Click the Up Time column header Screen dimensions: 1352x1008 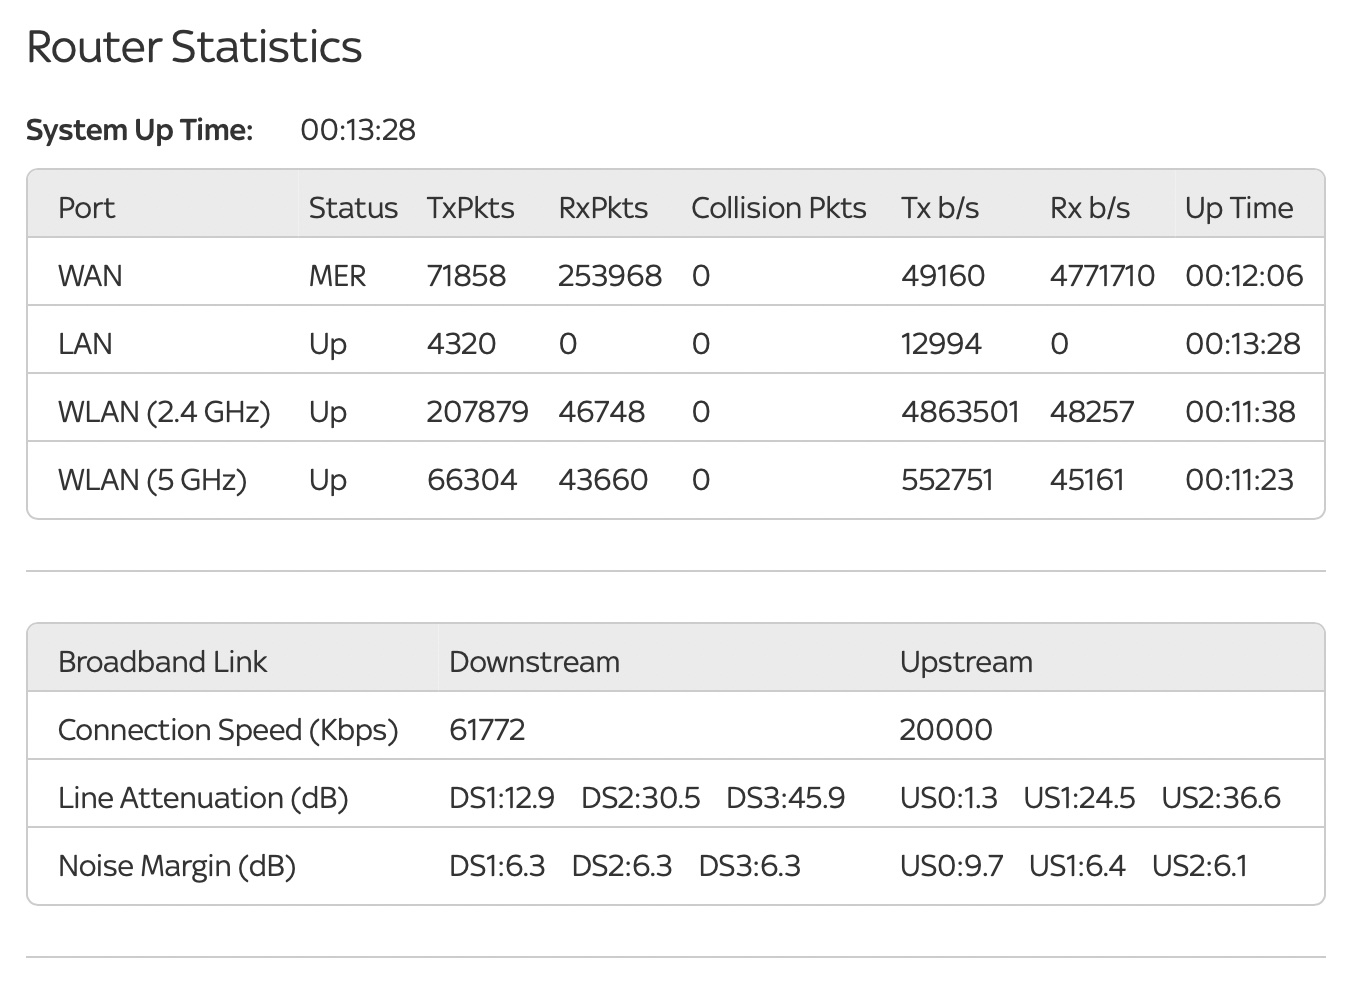pos(1239,208)
